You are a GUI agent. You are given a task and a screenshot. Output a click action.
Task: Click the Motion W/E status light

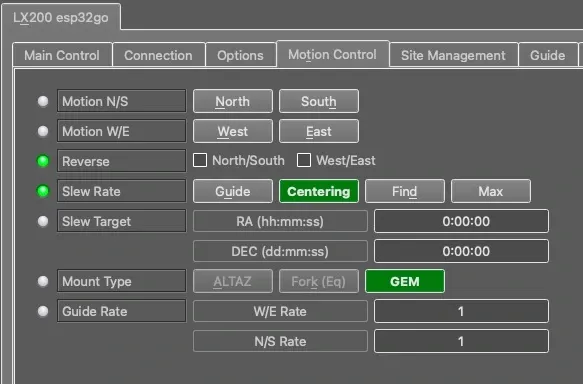click(43, 131)
